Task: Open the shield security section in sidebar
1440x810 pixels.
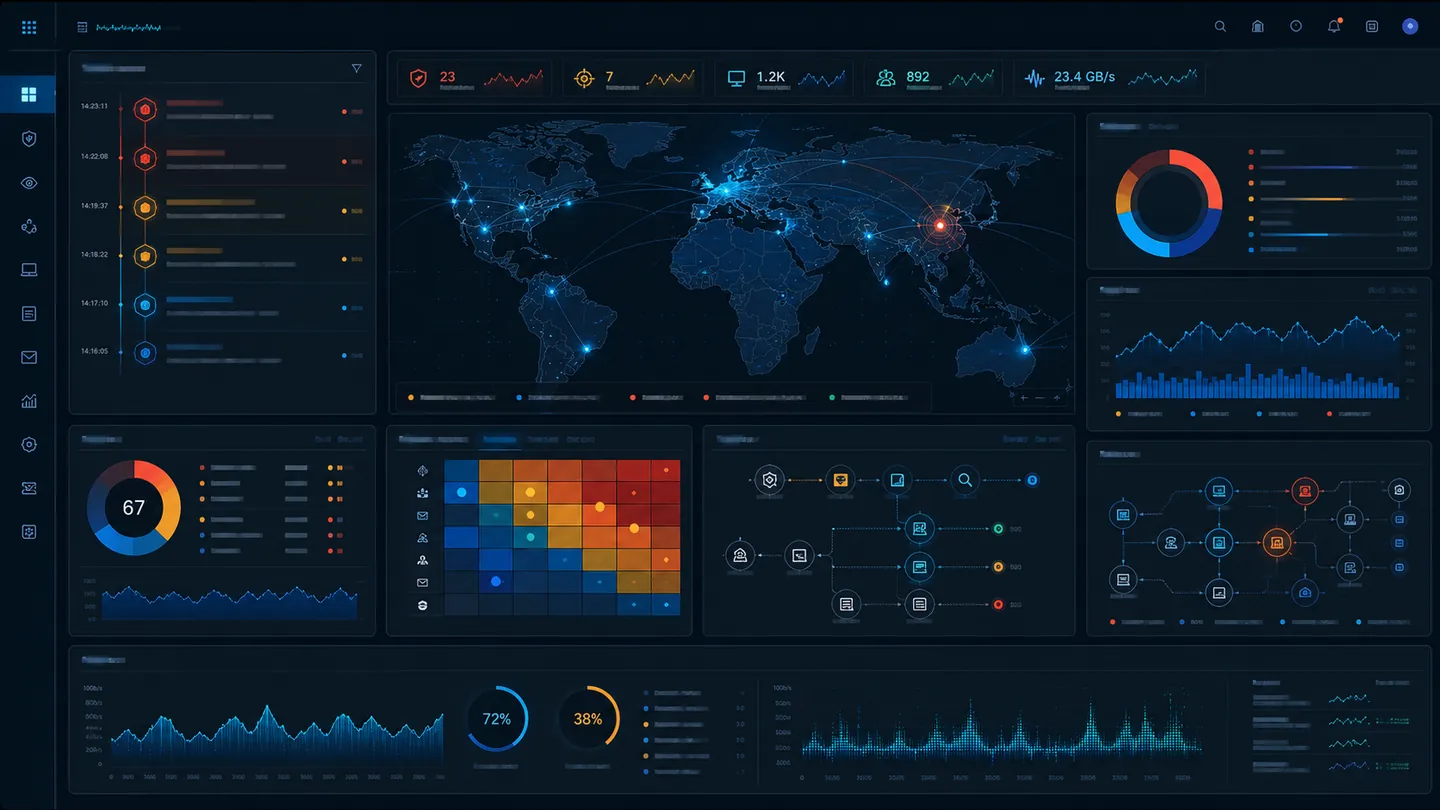Action: [x=29, y=139]
